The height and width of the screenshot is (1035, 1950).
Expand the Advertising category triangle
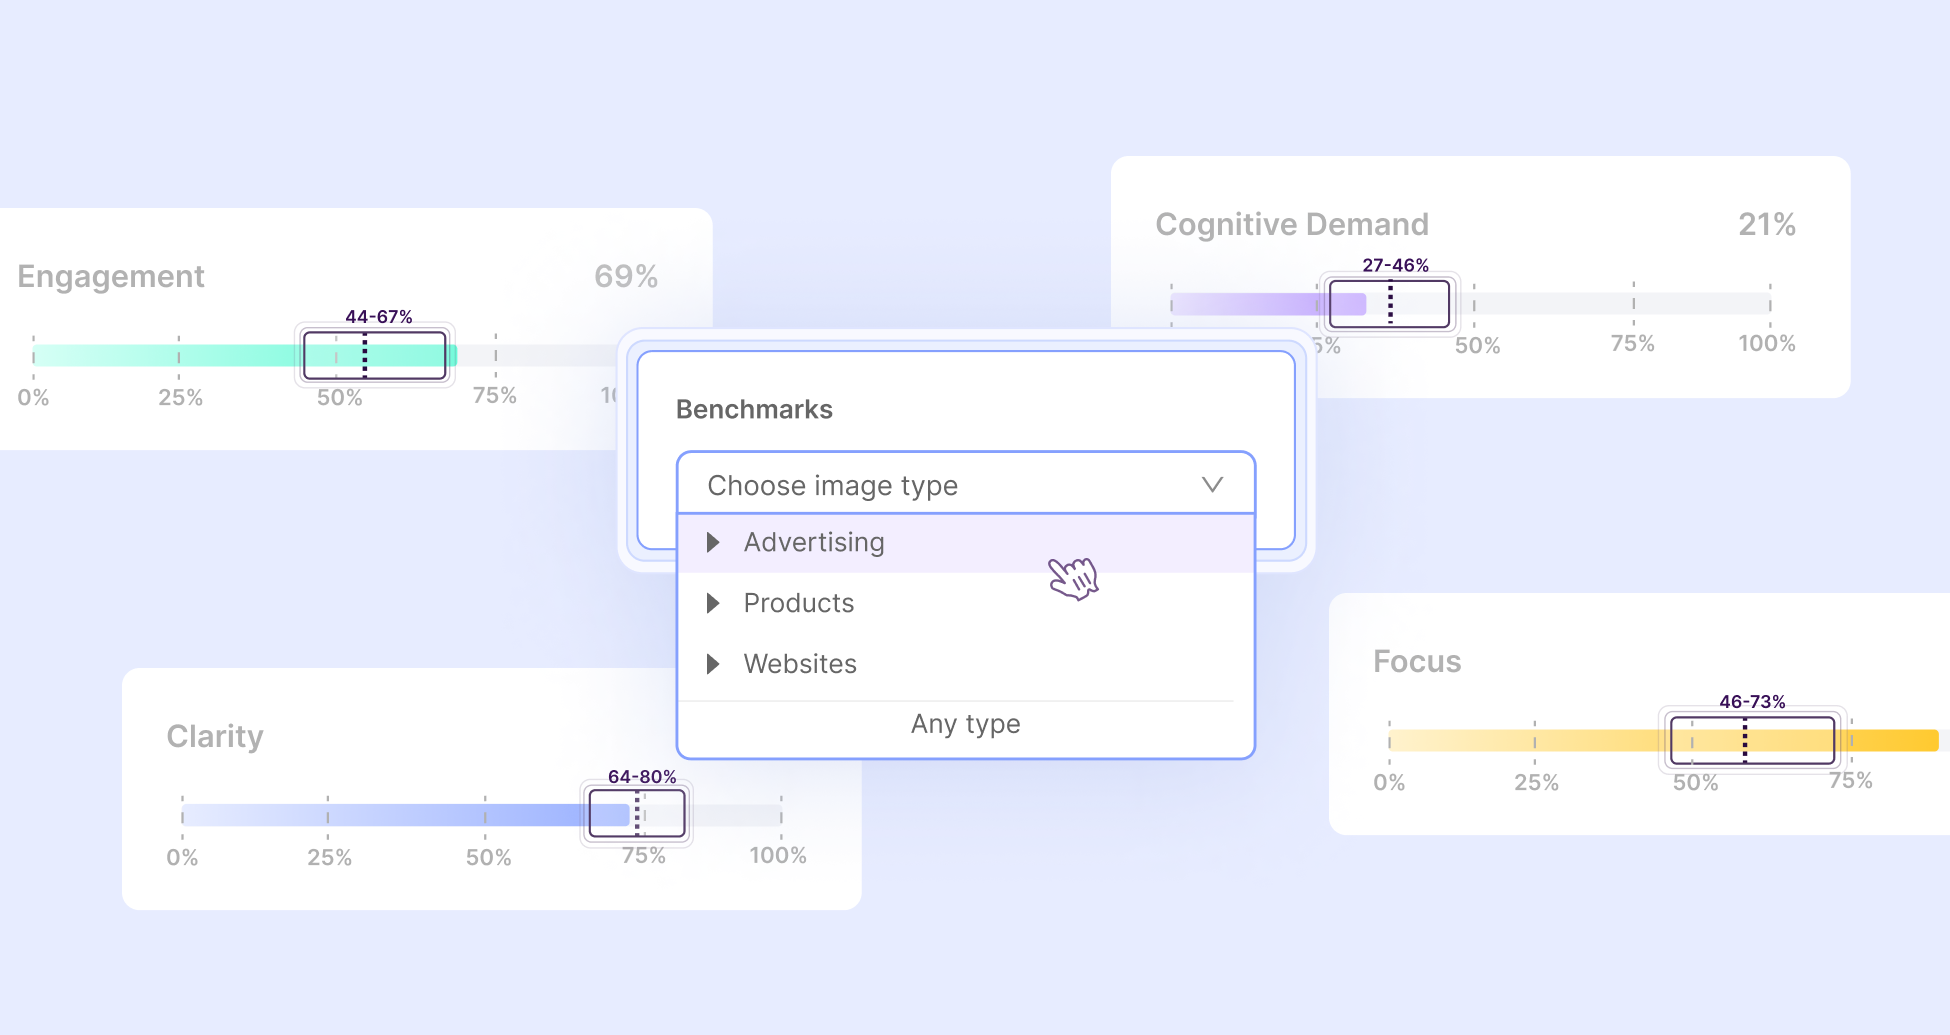pyautogui.click(x=713, y=543)
